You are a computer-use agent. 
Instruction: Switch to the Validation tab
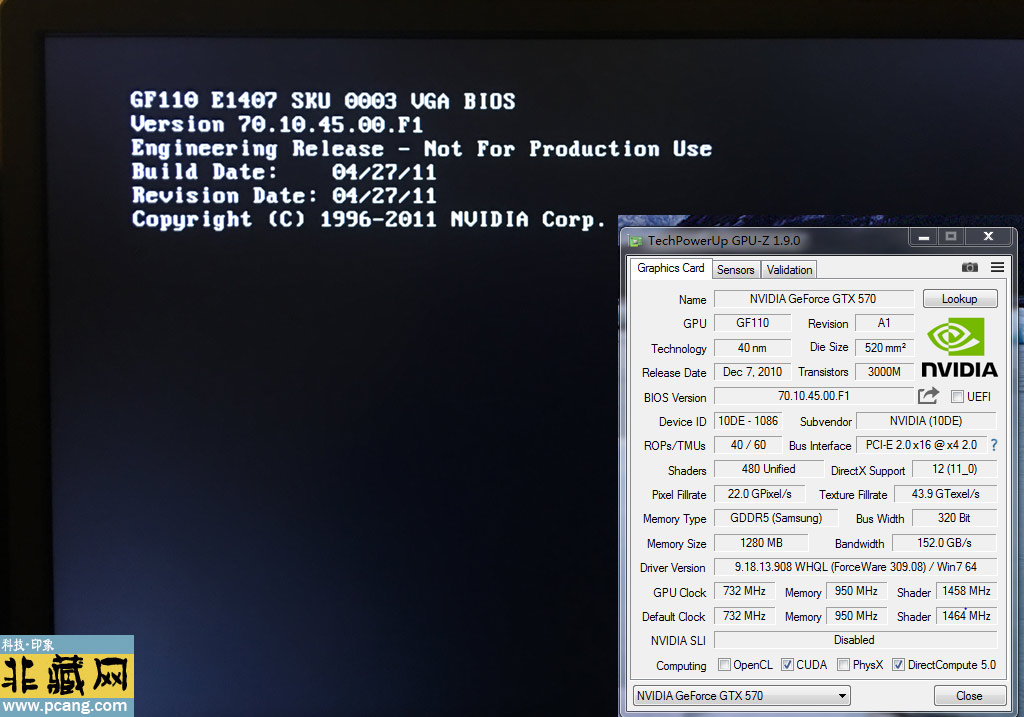pos(790,270)
